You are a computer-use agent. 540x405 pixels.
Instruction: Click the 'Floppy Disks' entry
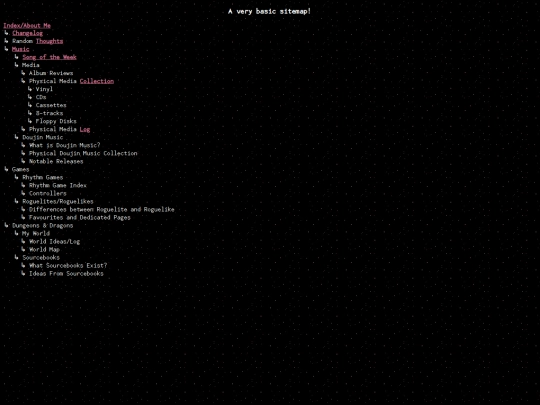[56, 121]
